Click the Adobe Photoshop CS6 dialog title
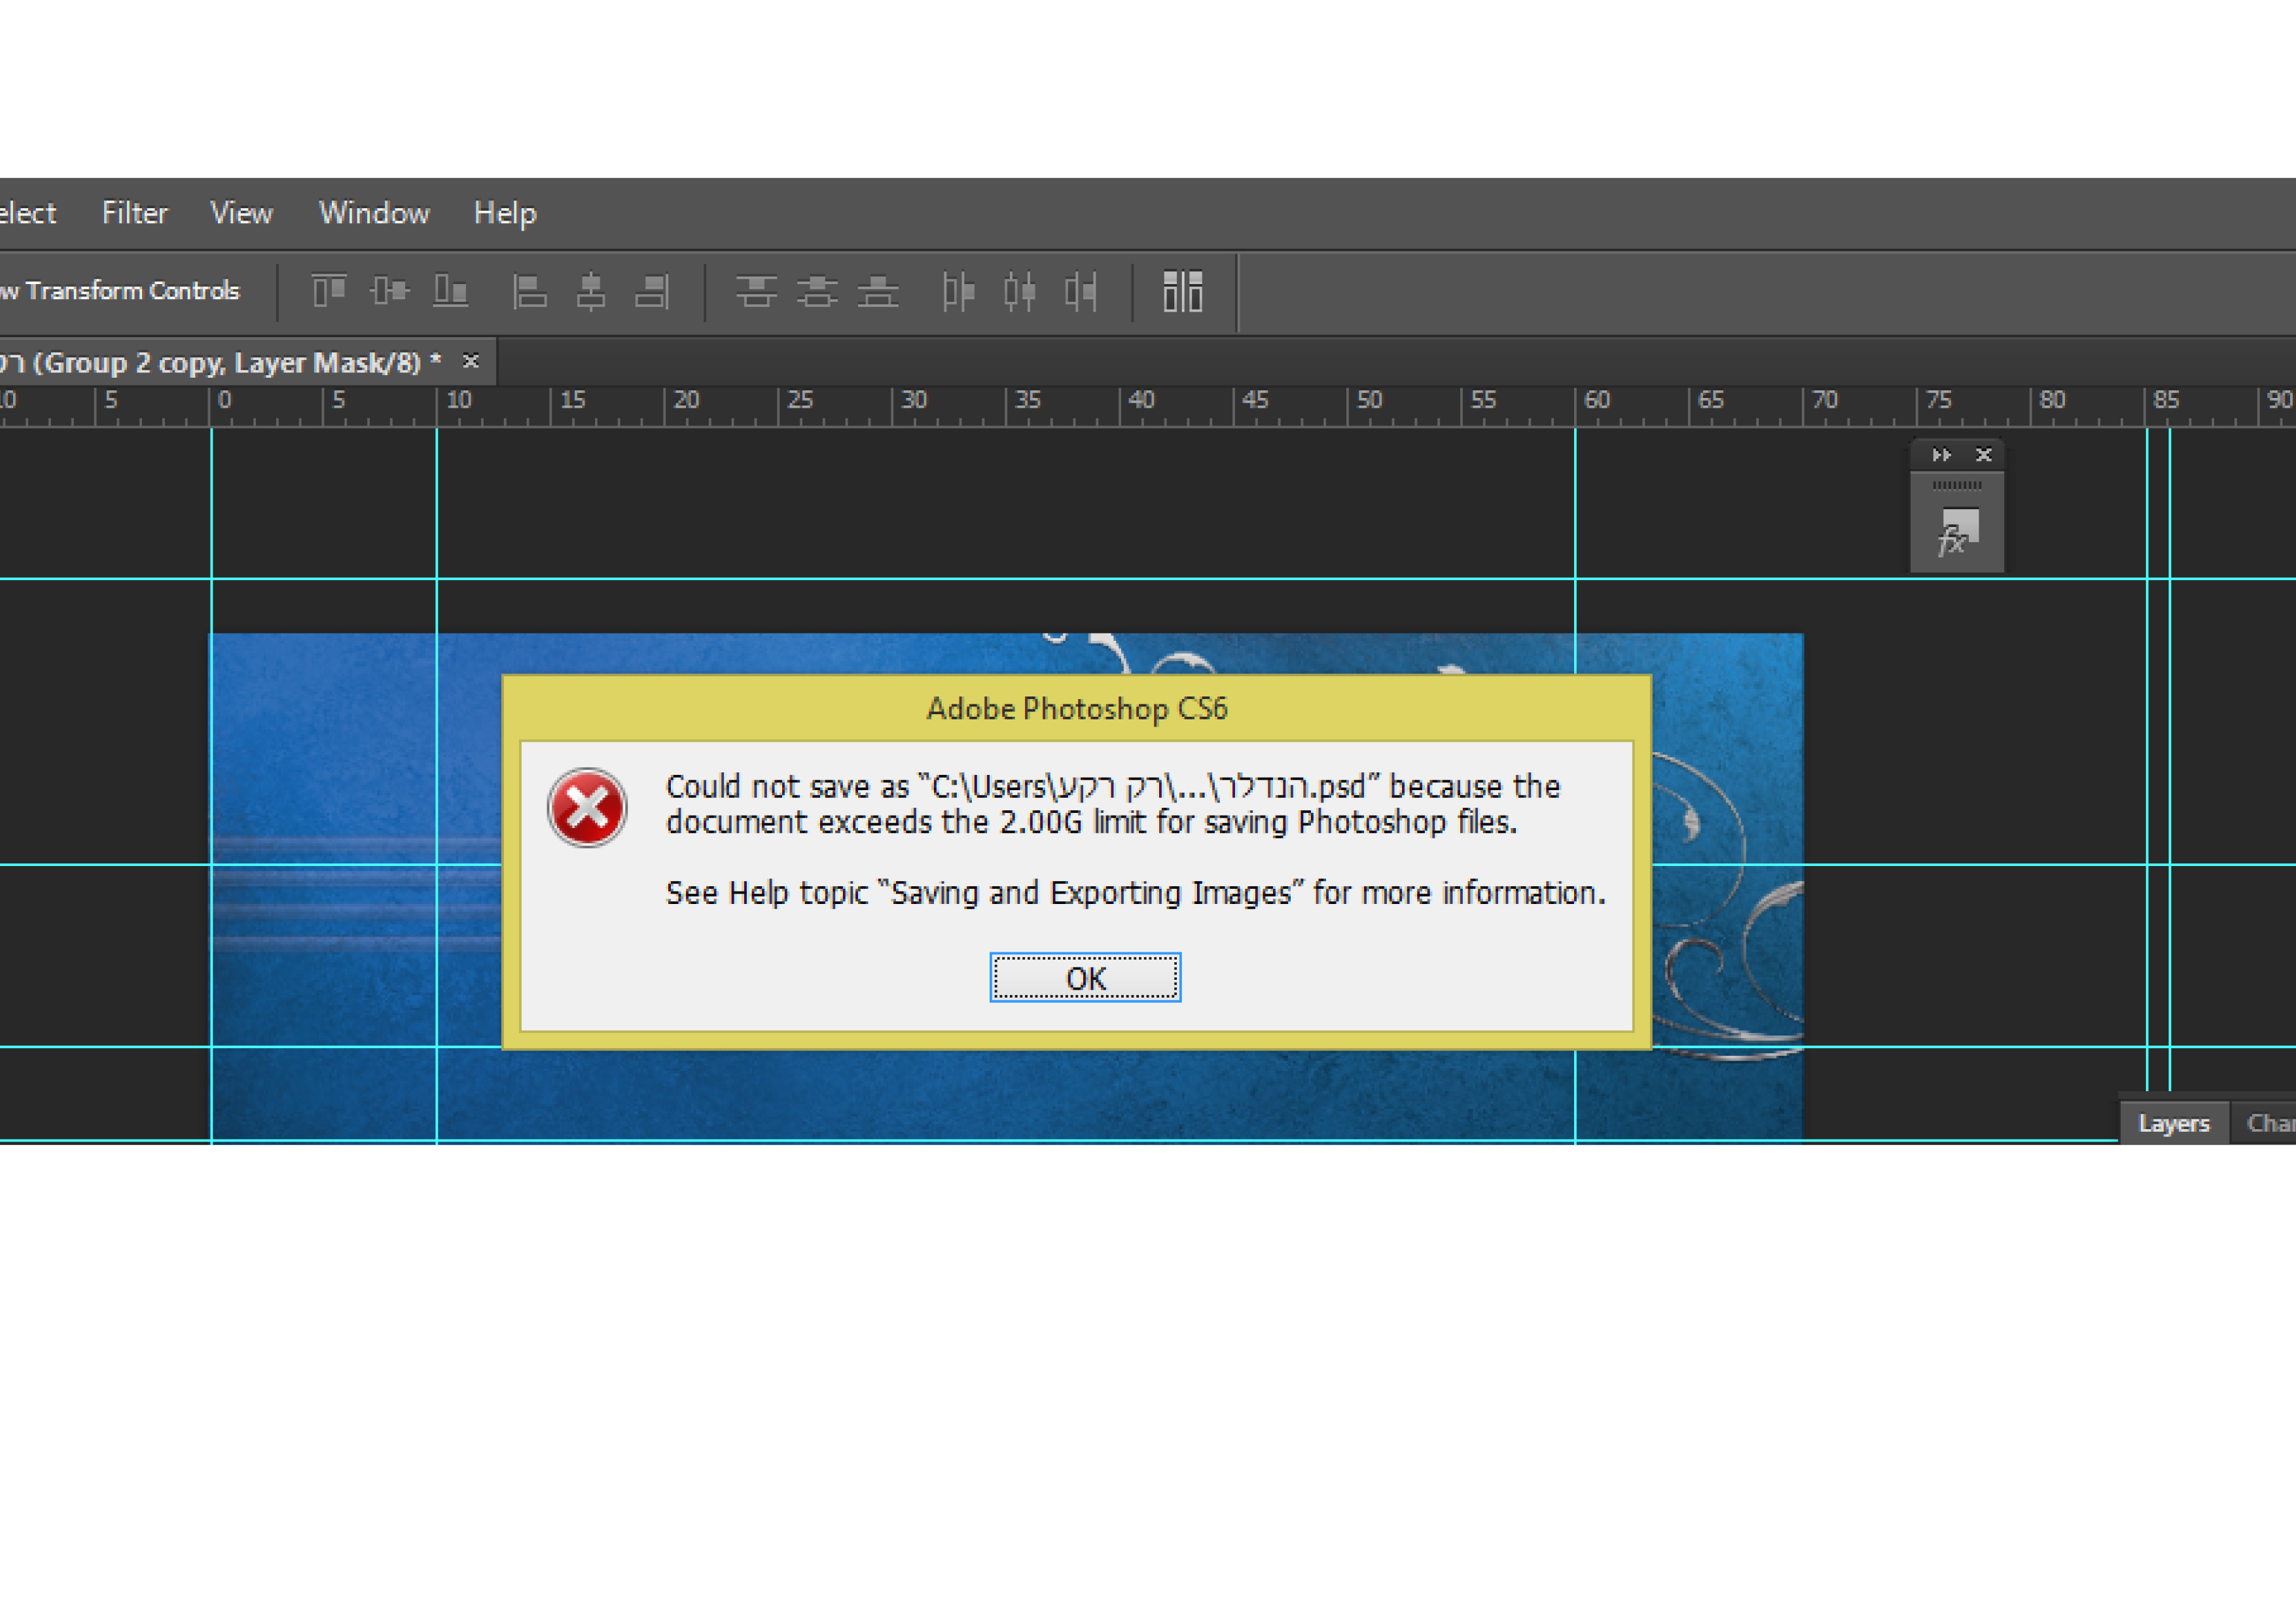This screenshot has height=1624, width=2296. (x=1077, y=708)
